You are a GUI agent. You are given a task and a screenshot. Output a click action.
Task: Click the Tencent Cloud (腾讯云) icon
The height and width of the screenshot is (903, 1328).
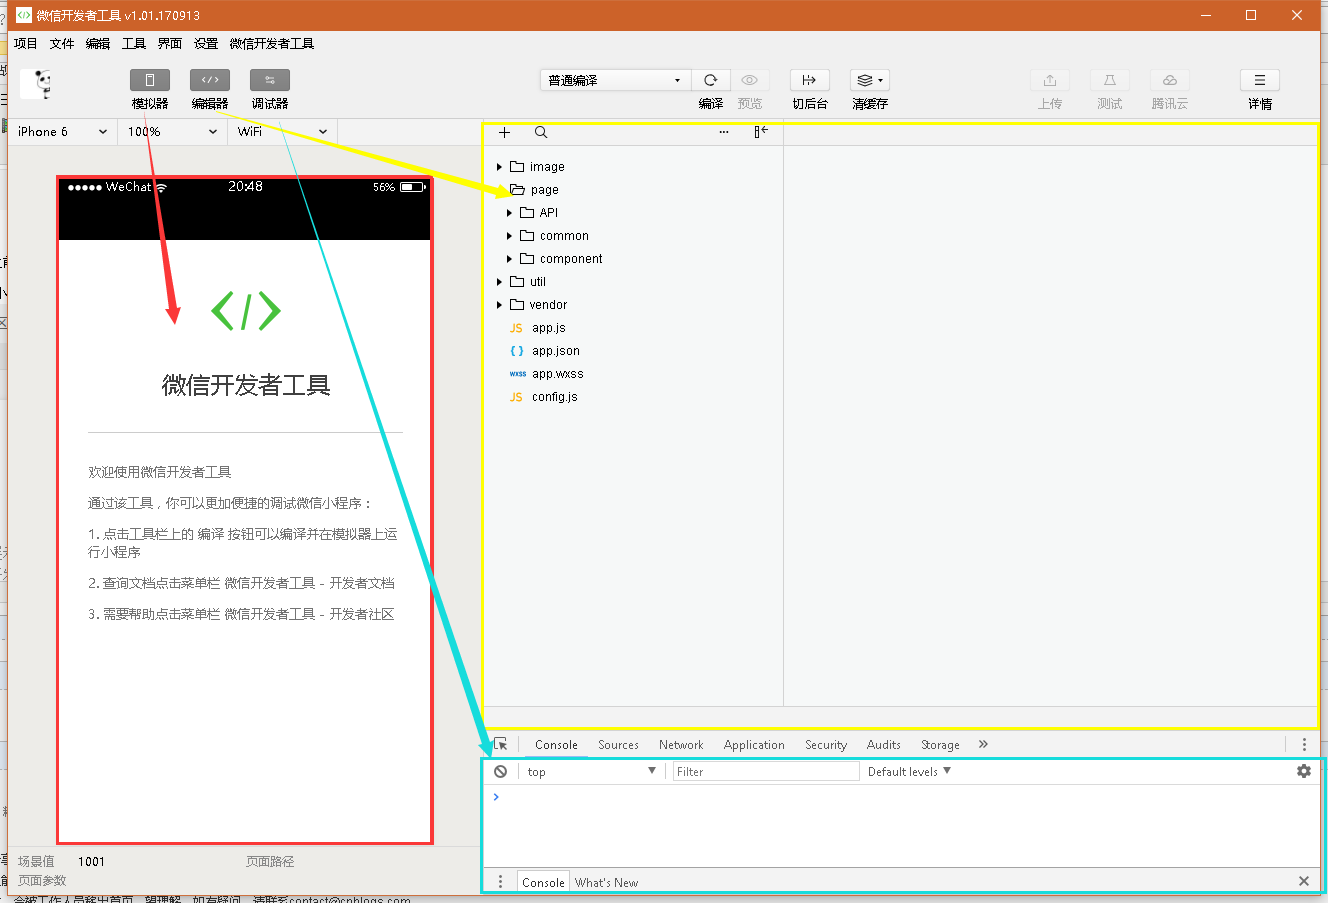pos(1170,80)
